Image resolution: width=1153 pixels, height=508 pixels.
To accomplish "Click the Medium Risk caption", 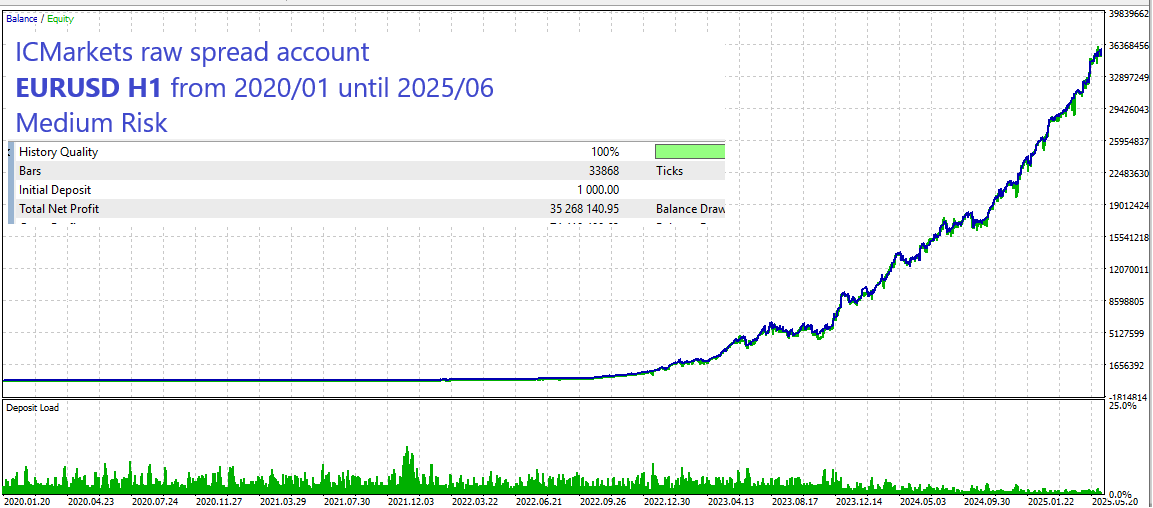I will point(91,123).
